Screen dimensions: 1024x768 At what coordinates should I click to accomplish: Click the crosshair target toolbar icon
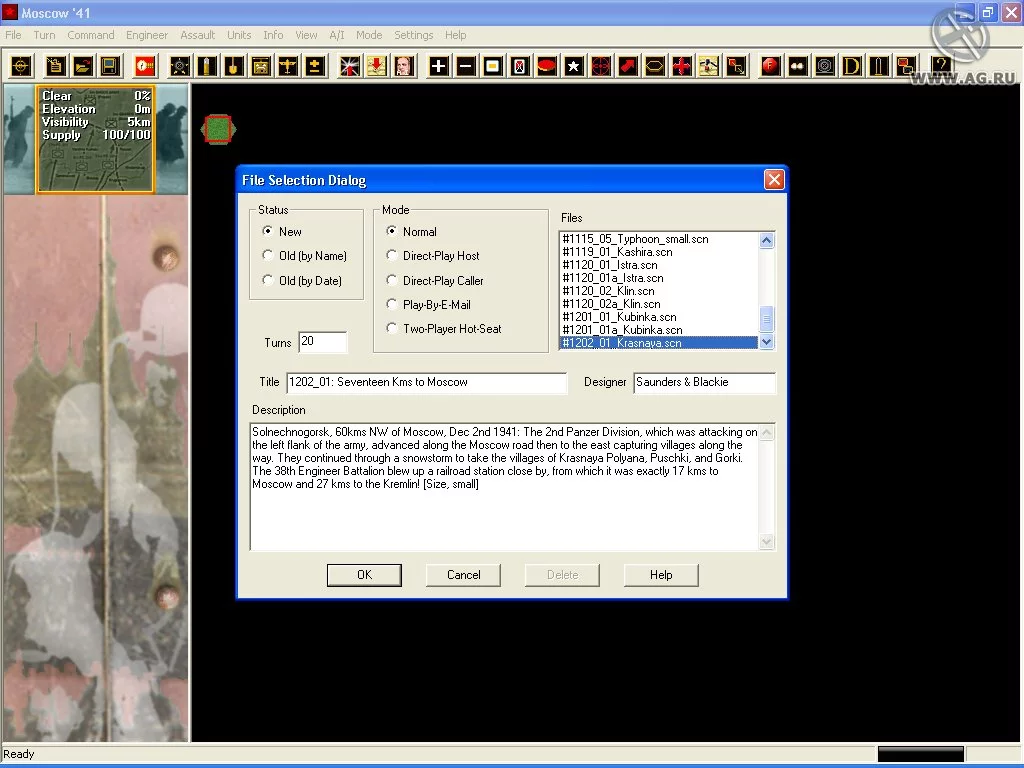pos(21,66)
